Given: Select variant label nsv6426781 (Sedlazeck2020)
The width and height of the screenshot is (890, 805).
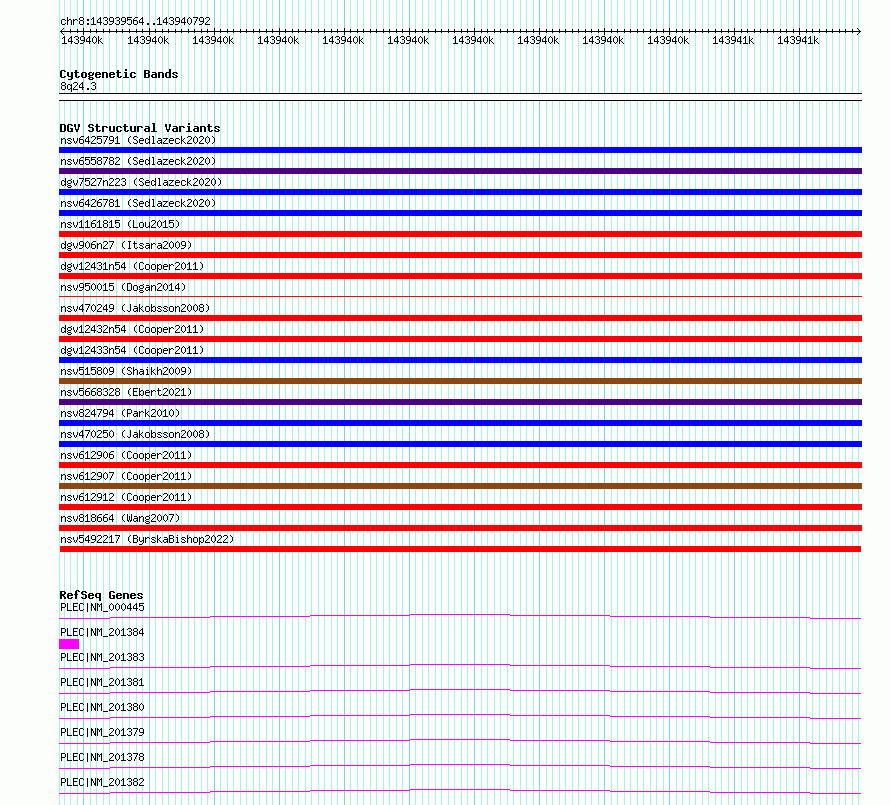Looking at the screenshot, I should pos(138,203).
